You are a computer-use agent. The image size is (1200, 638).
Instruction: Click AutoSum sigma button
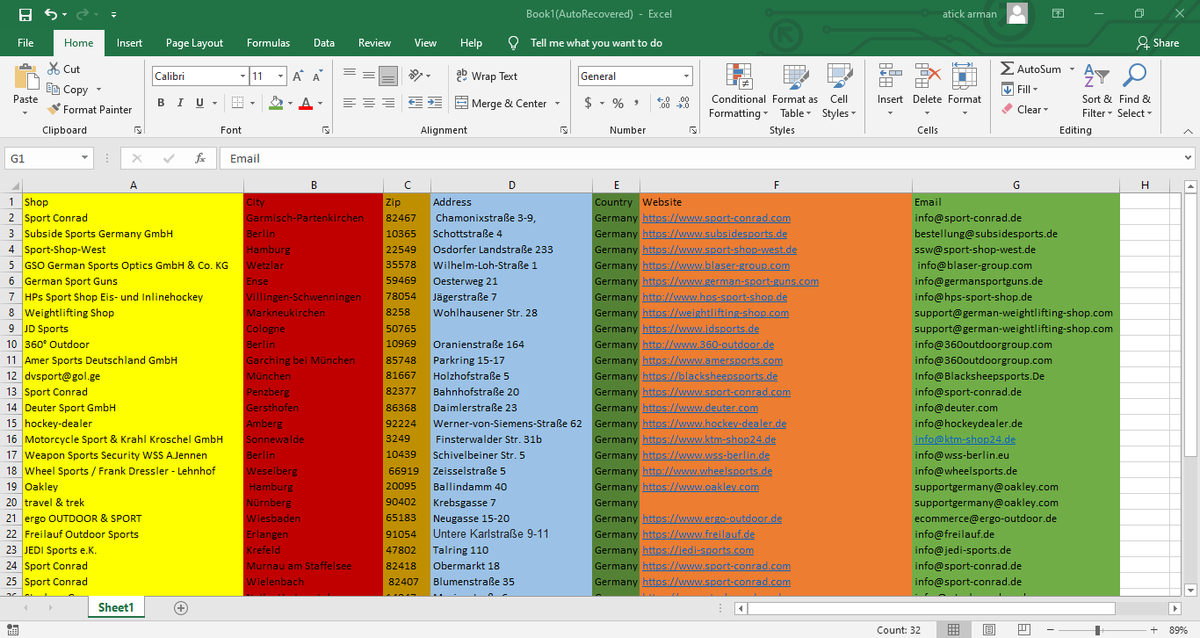coord(1031,69)
